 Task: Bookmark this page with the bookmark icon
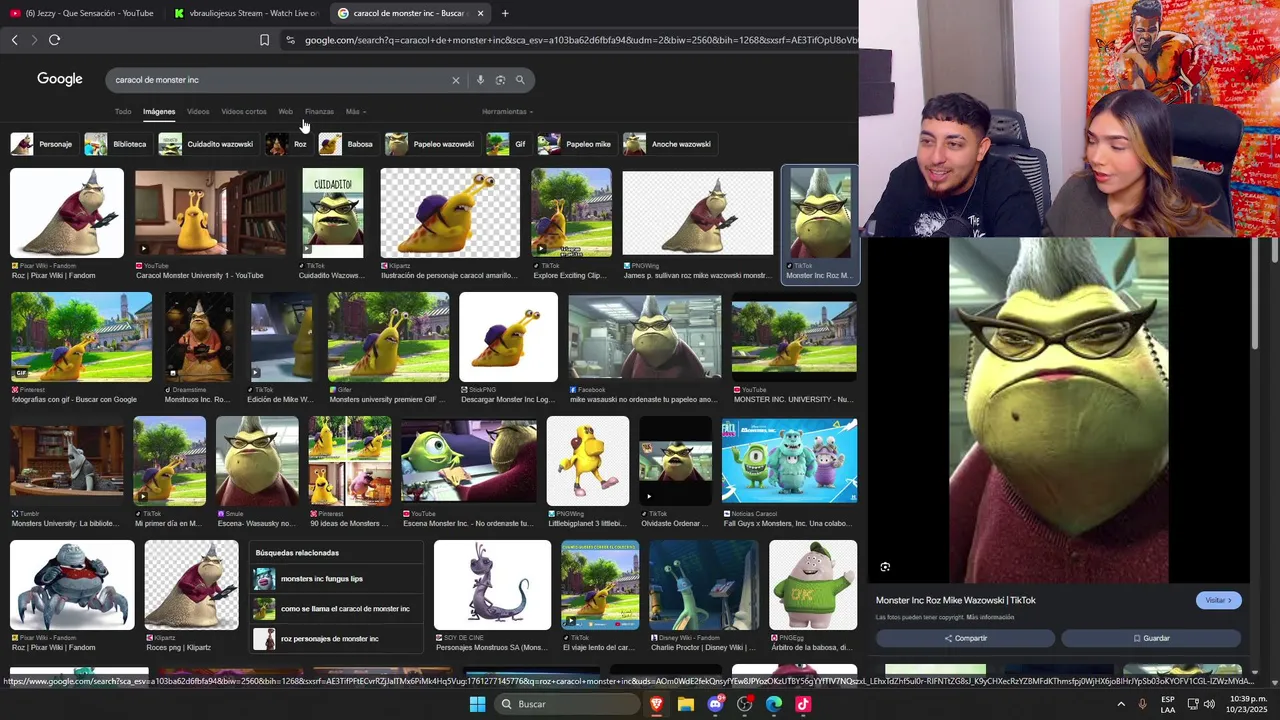264,40
